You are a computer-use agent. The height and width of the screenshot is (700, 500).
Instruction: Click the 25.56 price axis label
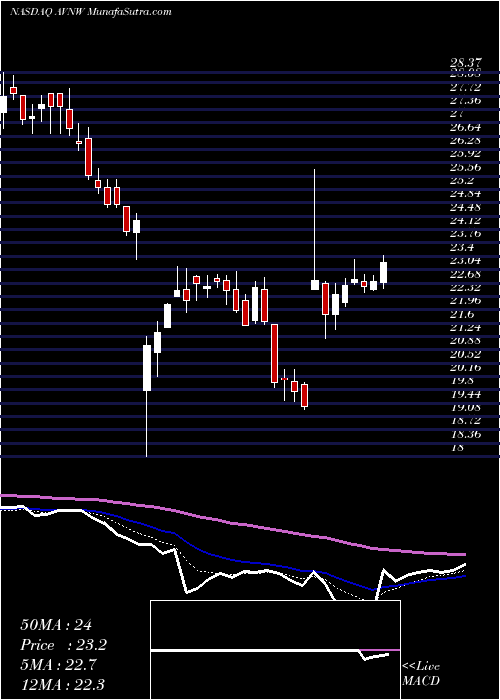pos(465,167)
